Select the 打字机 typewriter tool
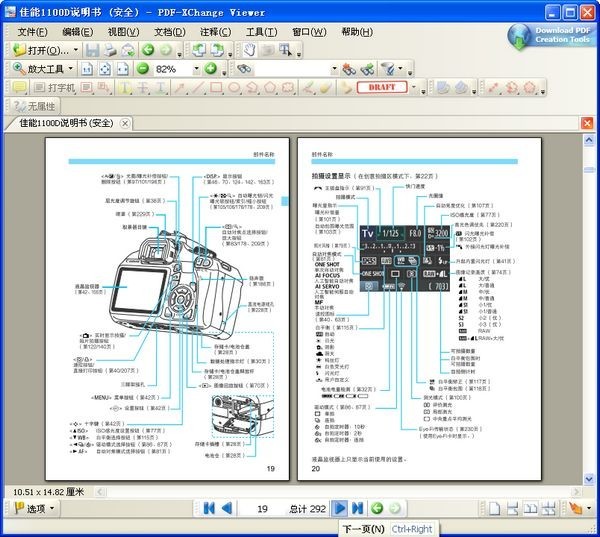Image resolution: width=600 pixels, height=537 pixels. pyautogui.click(x=54, y=88)
